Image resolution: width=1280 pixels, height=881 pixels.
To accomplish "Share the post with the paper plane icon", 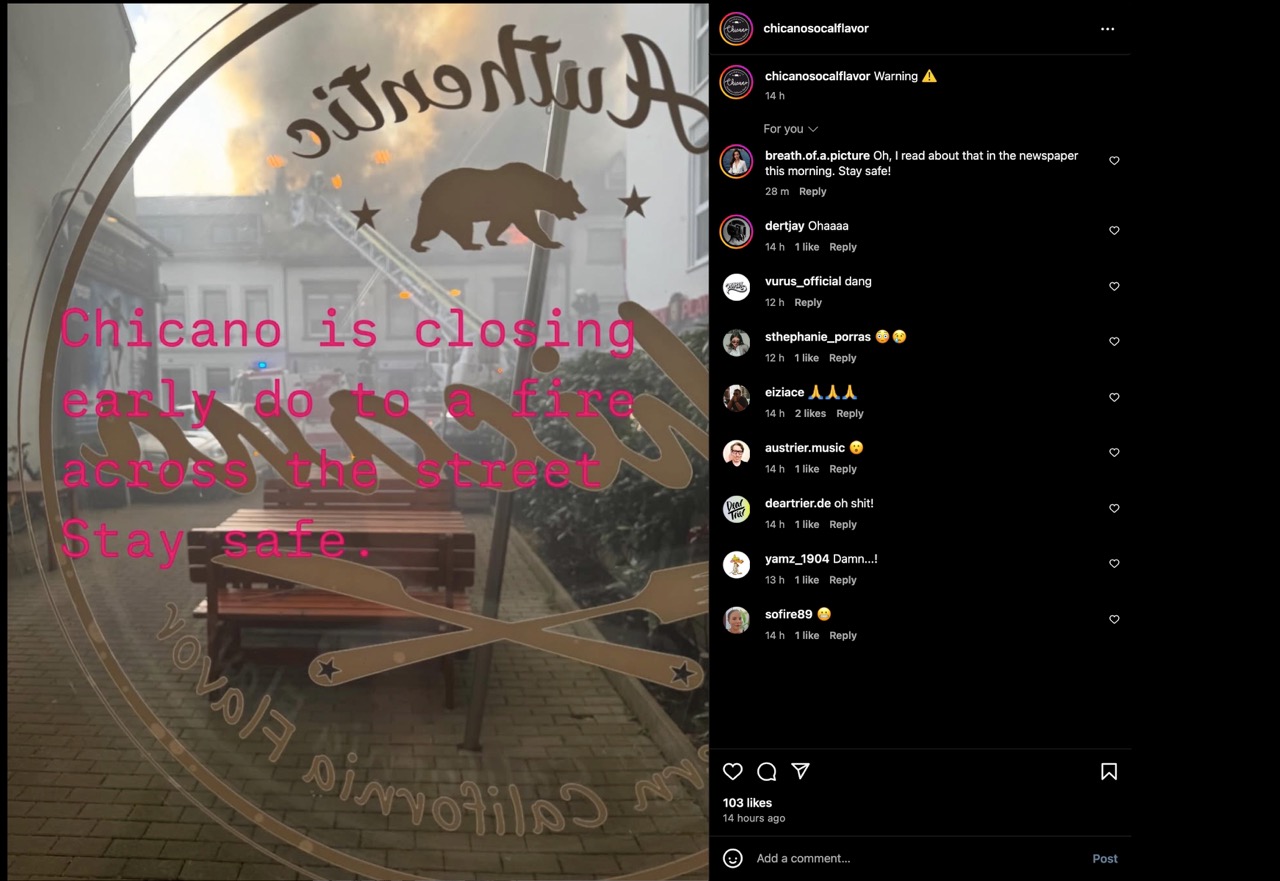I will point(800,771).
